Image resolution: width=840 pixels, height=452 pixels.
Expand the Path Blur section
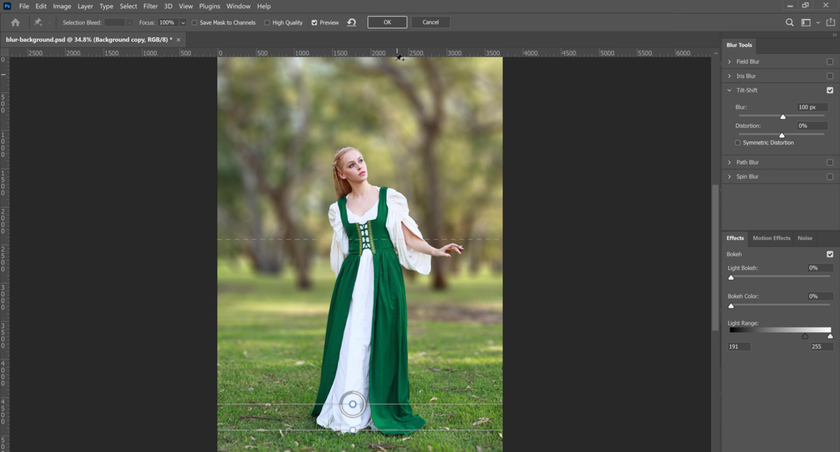[x=729, y=162]
